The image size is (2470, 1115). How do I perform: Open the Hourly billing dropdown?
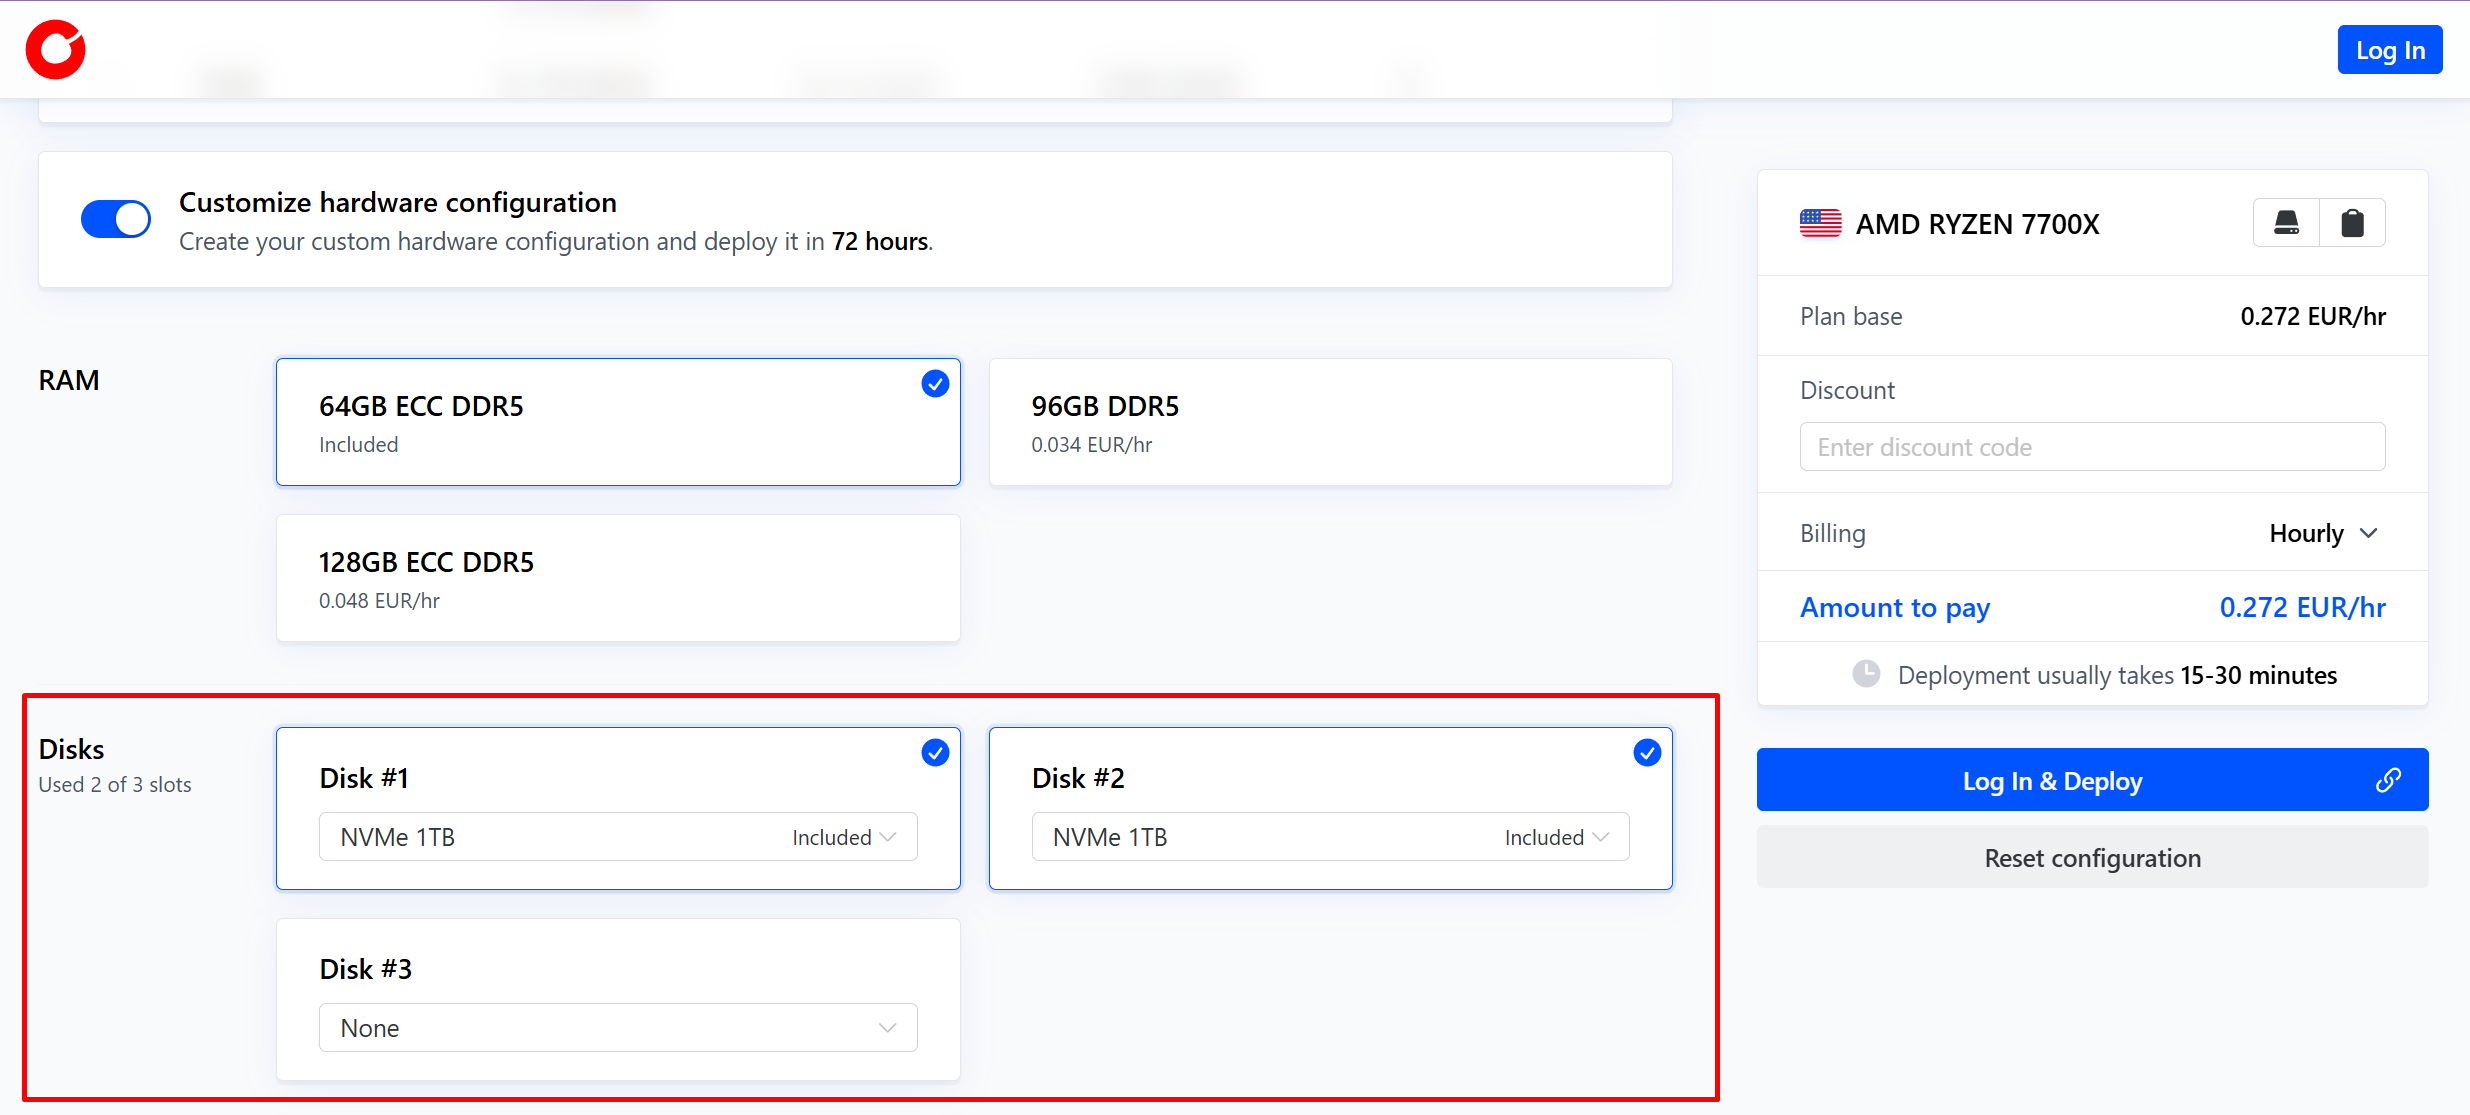[2322, 533]
